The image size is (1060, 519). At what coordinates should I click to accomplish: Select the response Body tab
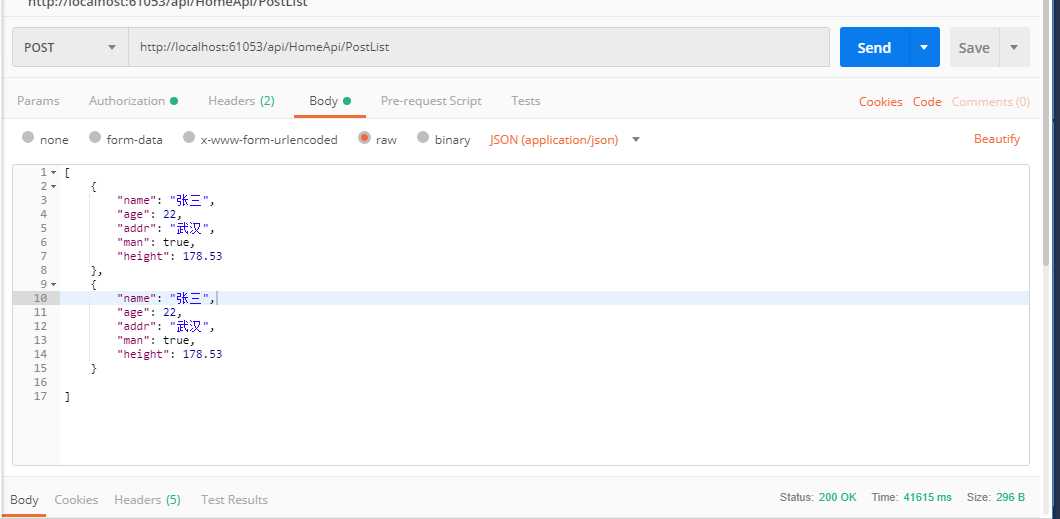coord(24,499)
